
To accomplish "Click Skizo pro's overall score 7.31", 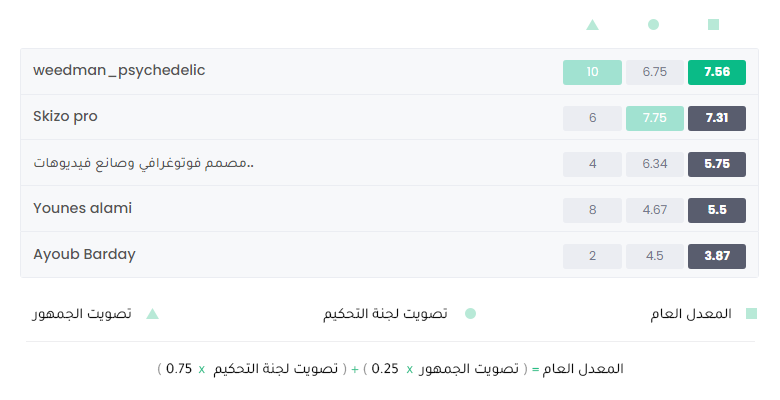I will [717, 118].
